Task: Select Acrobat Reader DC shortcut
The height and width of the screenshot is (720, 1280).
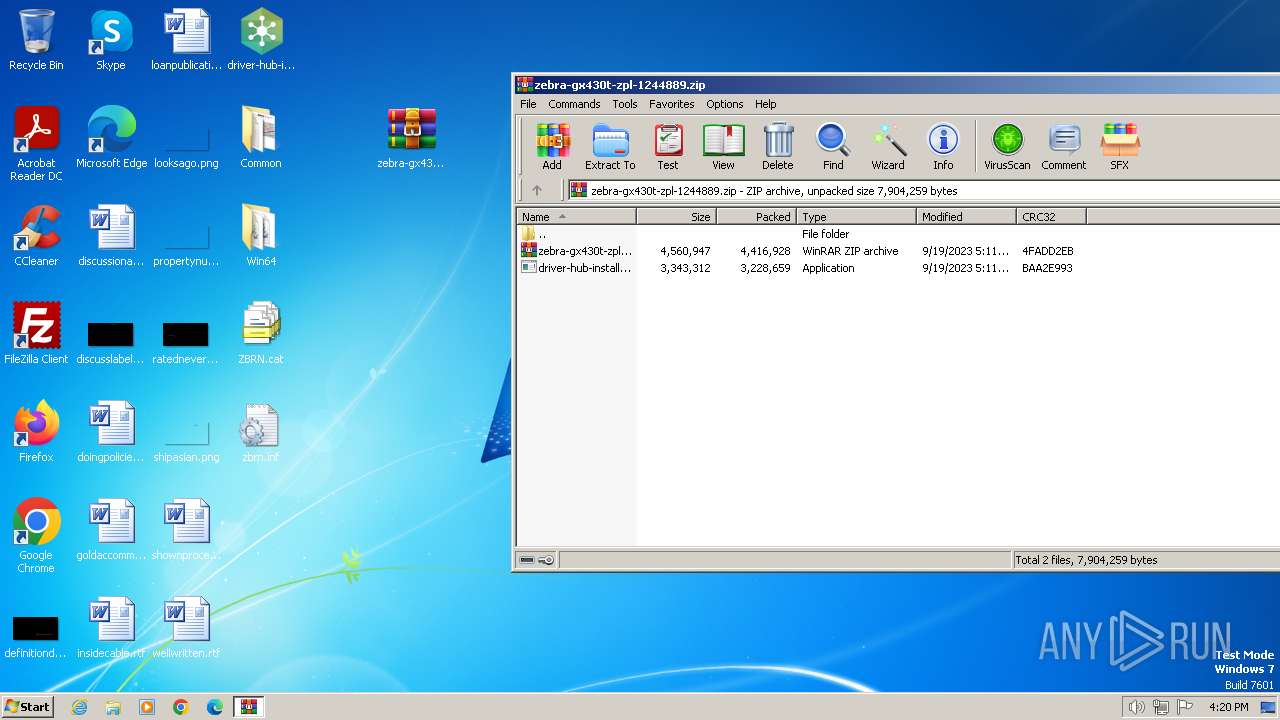Action: [x=36, y=144]
